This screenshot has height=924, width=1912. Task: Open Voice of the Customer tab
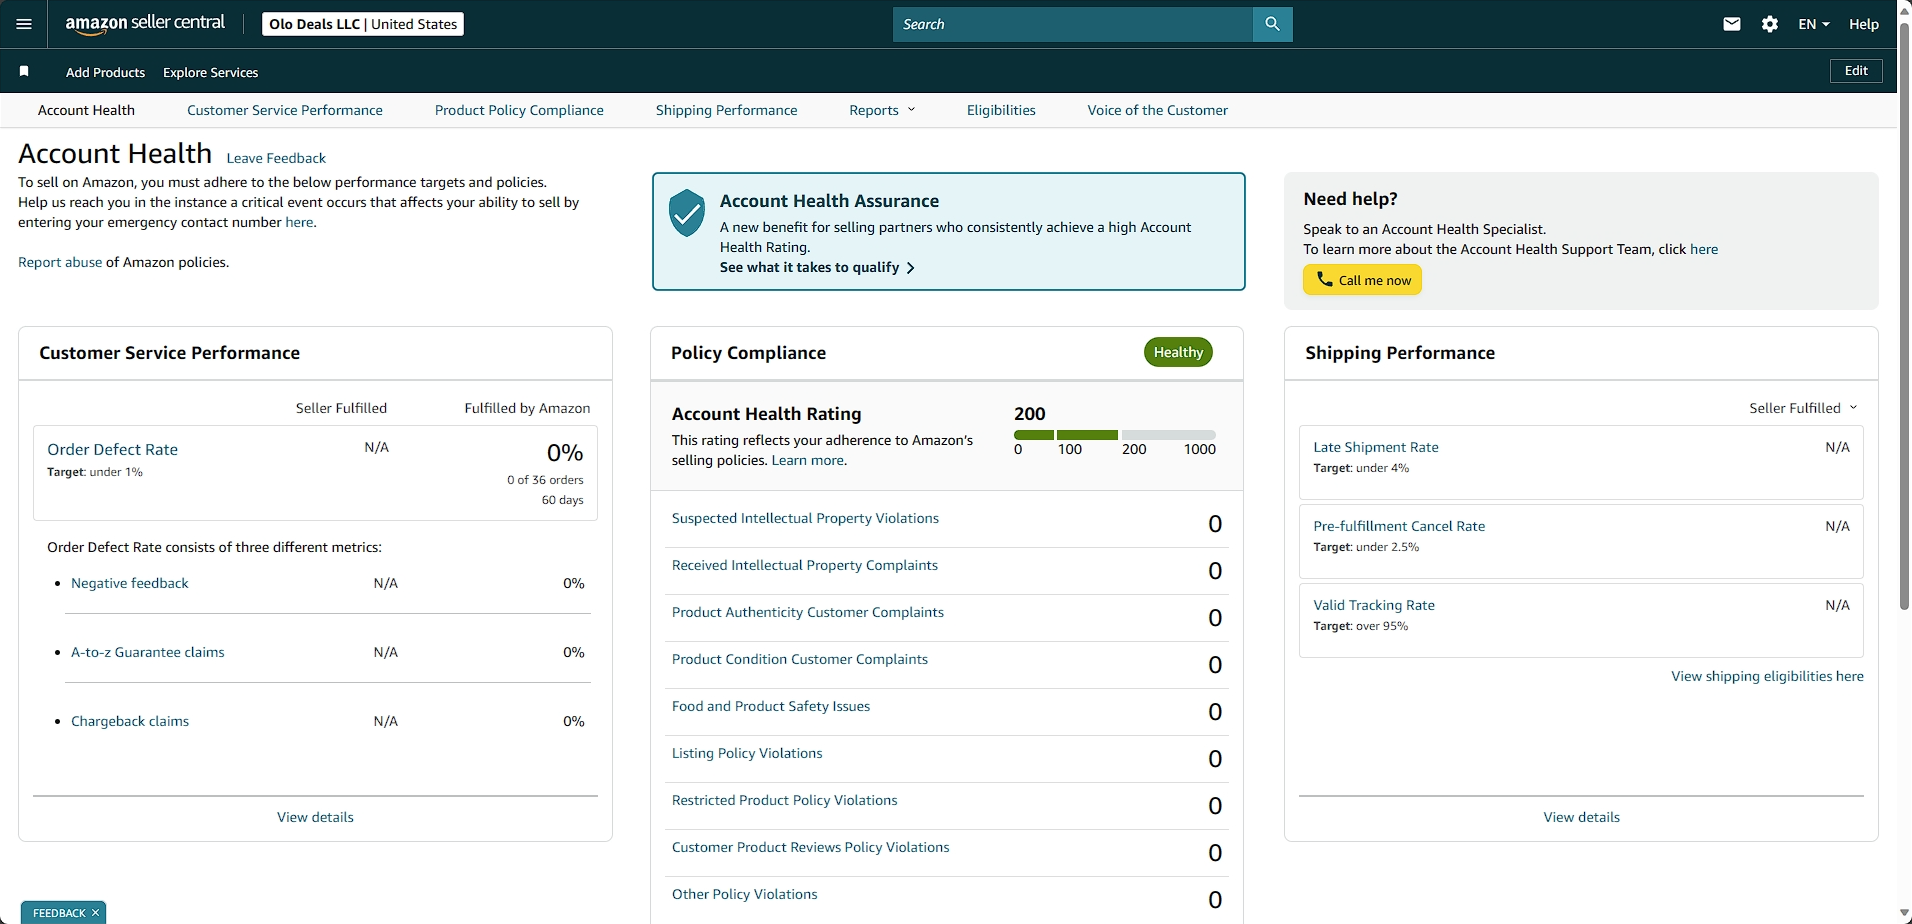point(1157,110)
